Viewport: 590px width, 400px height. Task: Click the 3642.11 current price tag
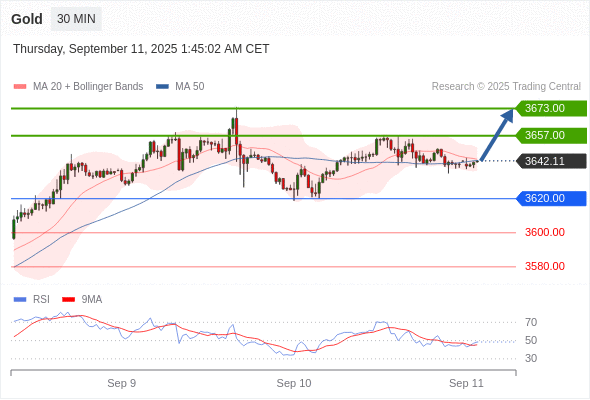point(551,161)
